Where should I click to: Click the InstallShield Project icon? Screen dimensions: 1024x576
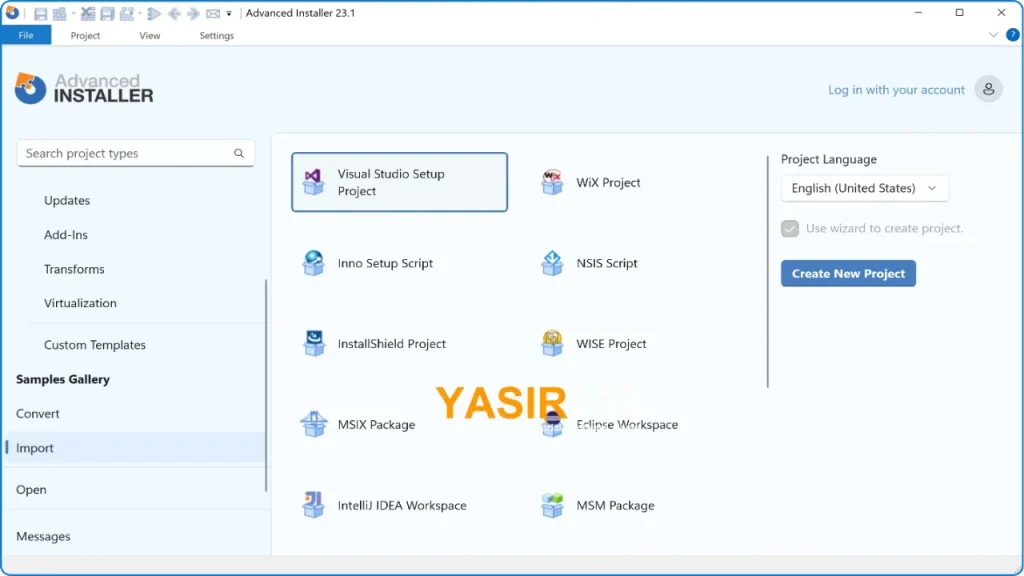click(x=313, y=344)
